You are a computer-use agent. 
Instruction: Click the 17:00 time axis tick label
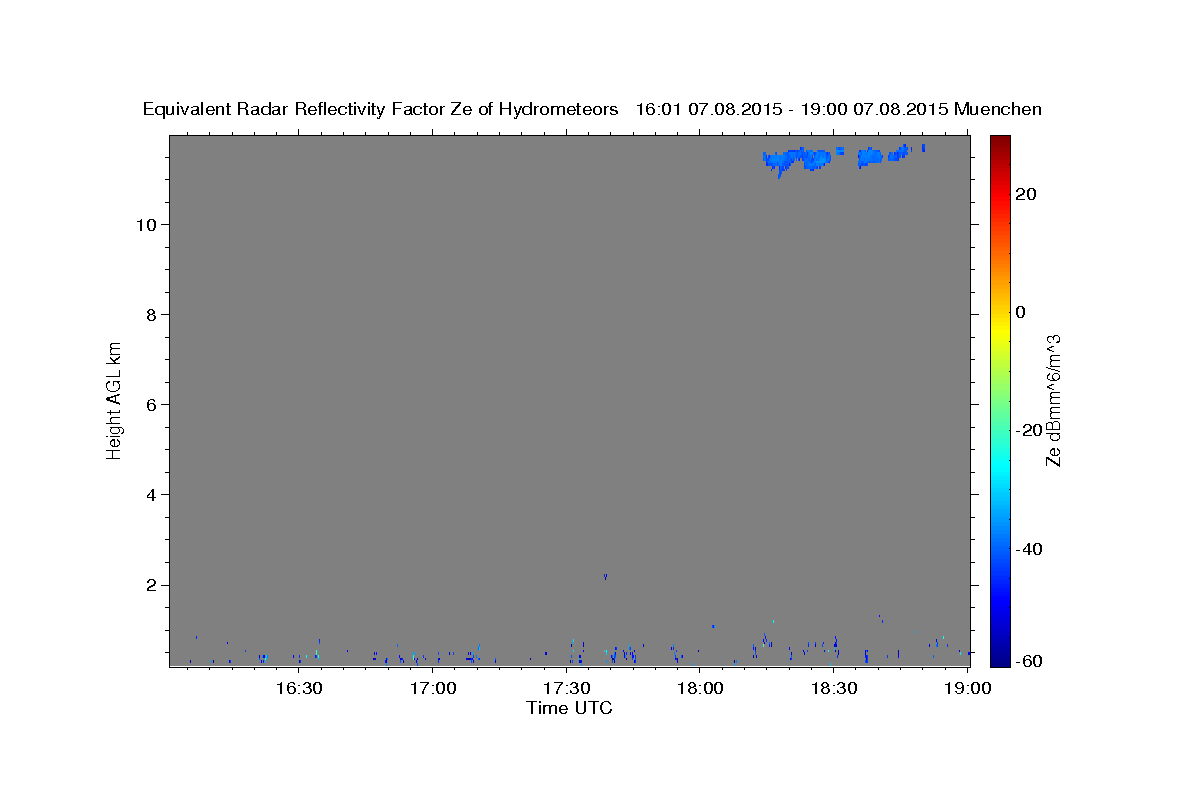pos(433,688)
